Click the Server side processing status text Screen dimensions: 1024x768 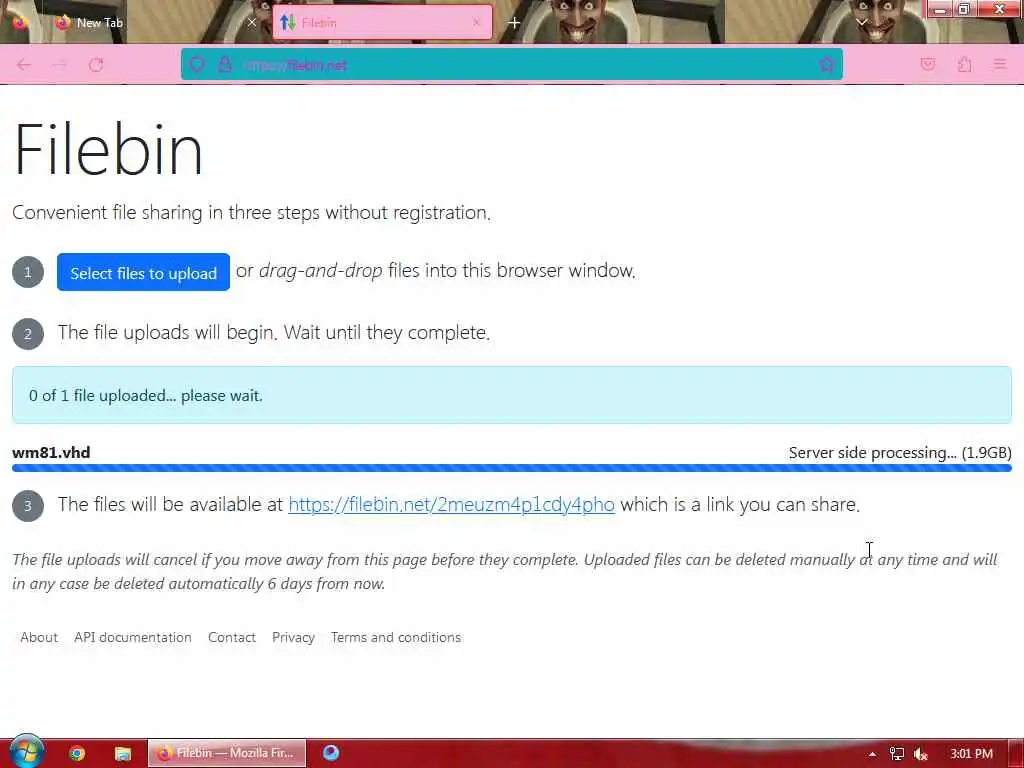[900, 453]
